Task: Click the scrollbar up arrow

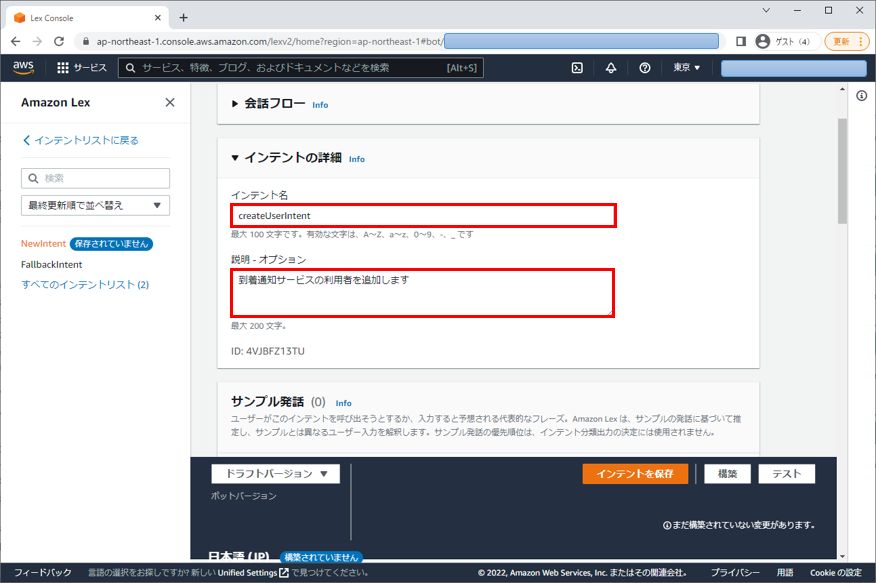Action: [x=842, y=89]
